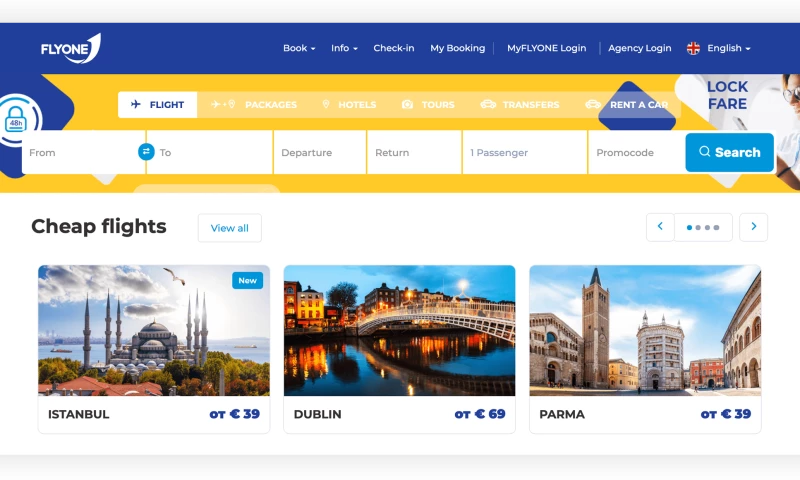Screen dimensions: 800x480
Task: Click the Search button
Action: [x=729, y=153]
